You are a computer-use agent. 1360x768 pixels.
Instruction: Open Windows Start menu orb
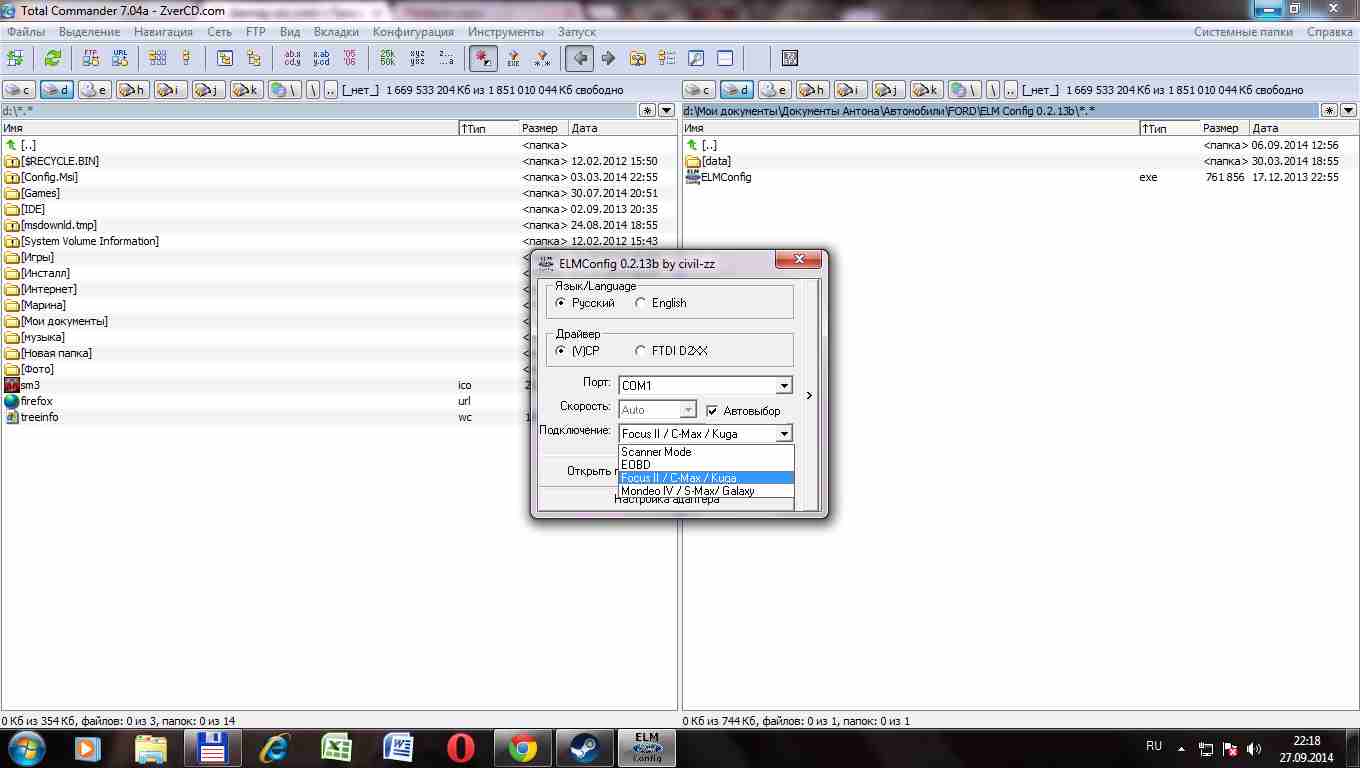pos(26,748)
